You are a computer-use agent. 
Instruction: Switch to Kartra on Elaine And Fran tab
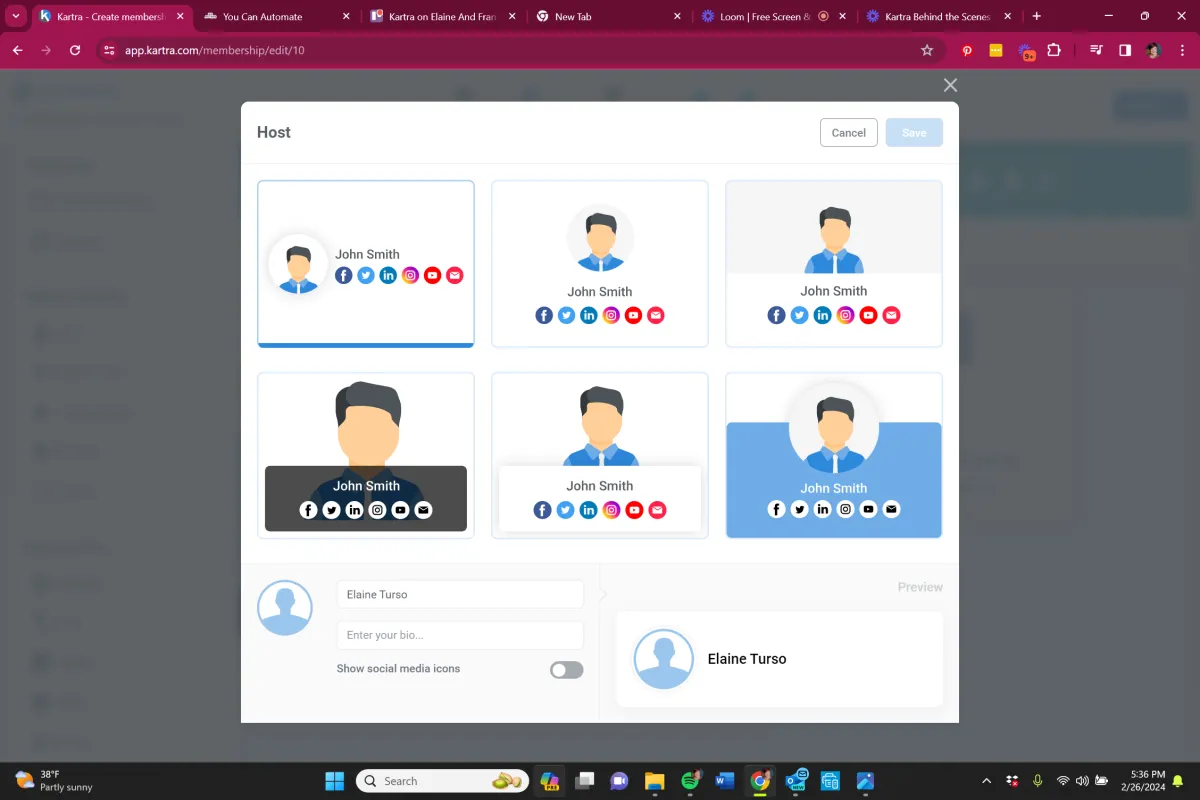pos(440,16)
